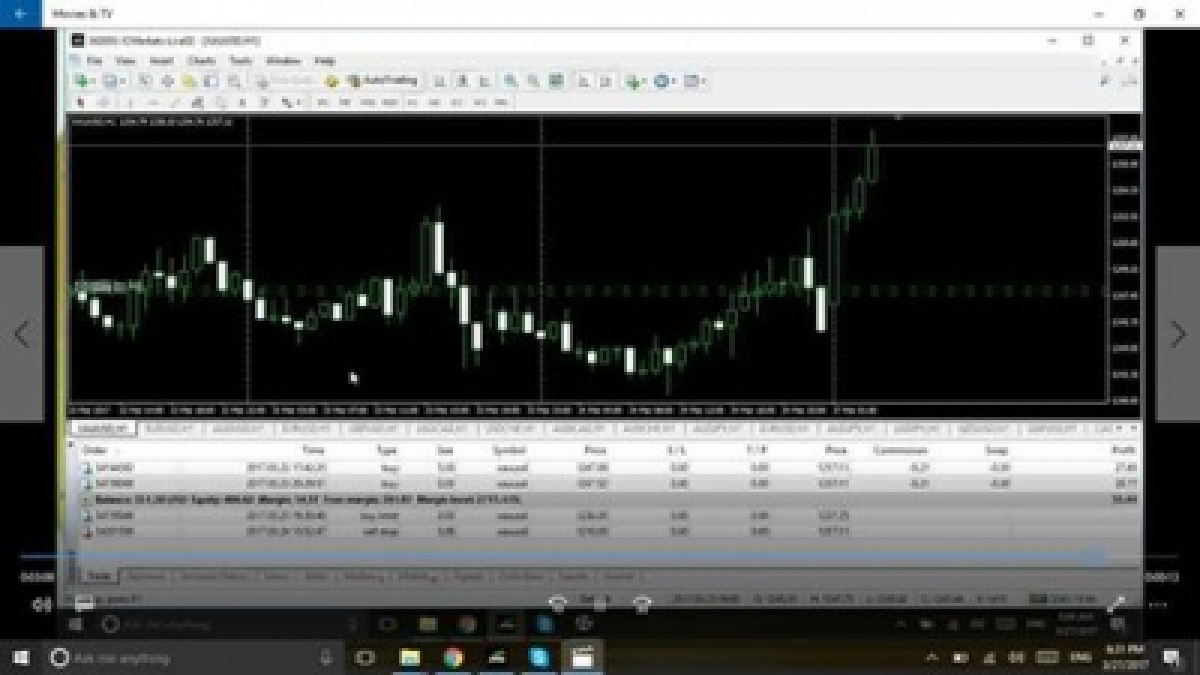
Task: Switch chart to candlesticks type
Action: (462, 80)
